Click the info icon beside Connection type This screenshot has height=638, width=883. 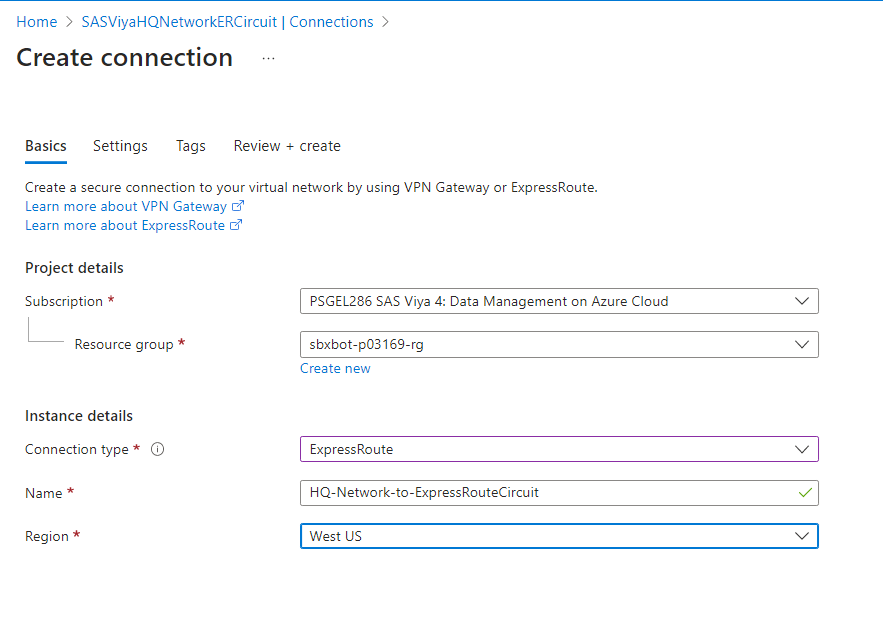157,450
